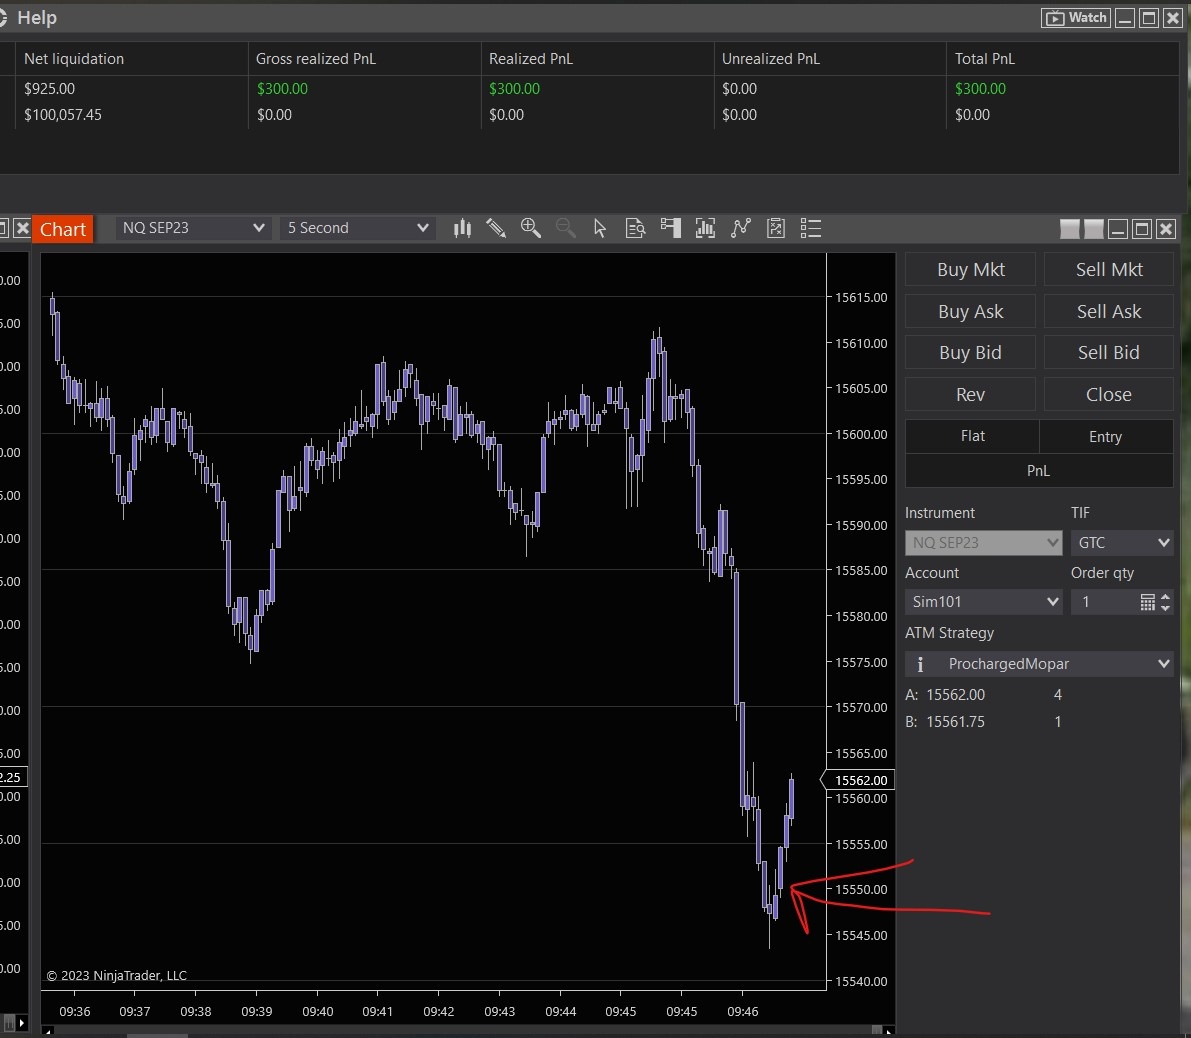Toggle the PnL display button
Screen dimensions: 1191x1038
click(x=1038, y=471)
